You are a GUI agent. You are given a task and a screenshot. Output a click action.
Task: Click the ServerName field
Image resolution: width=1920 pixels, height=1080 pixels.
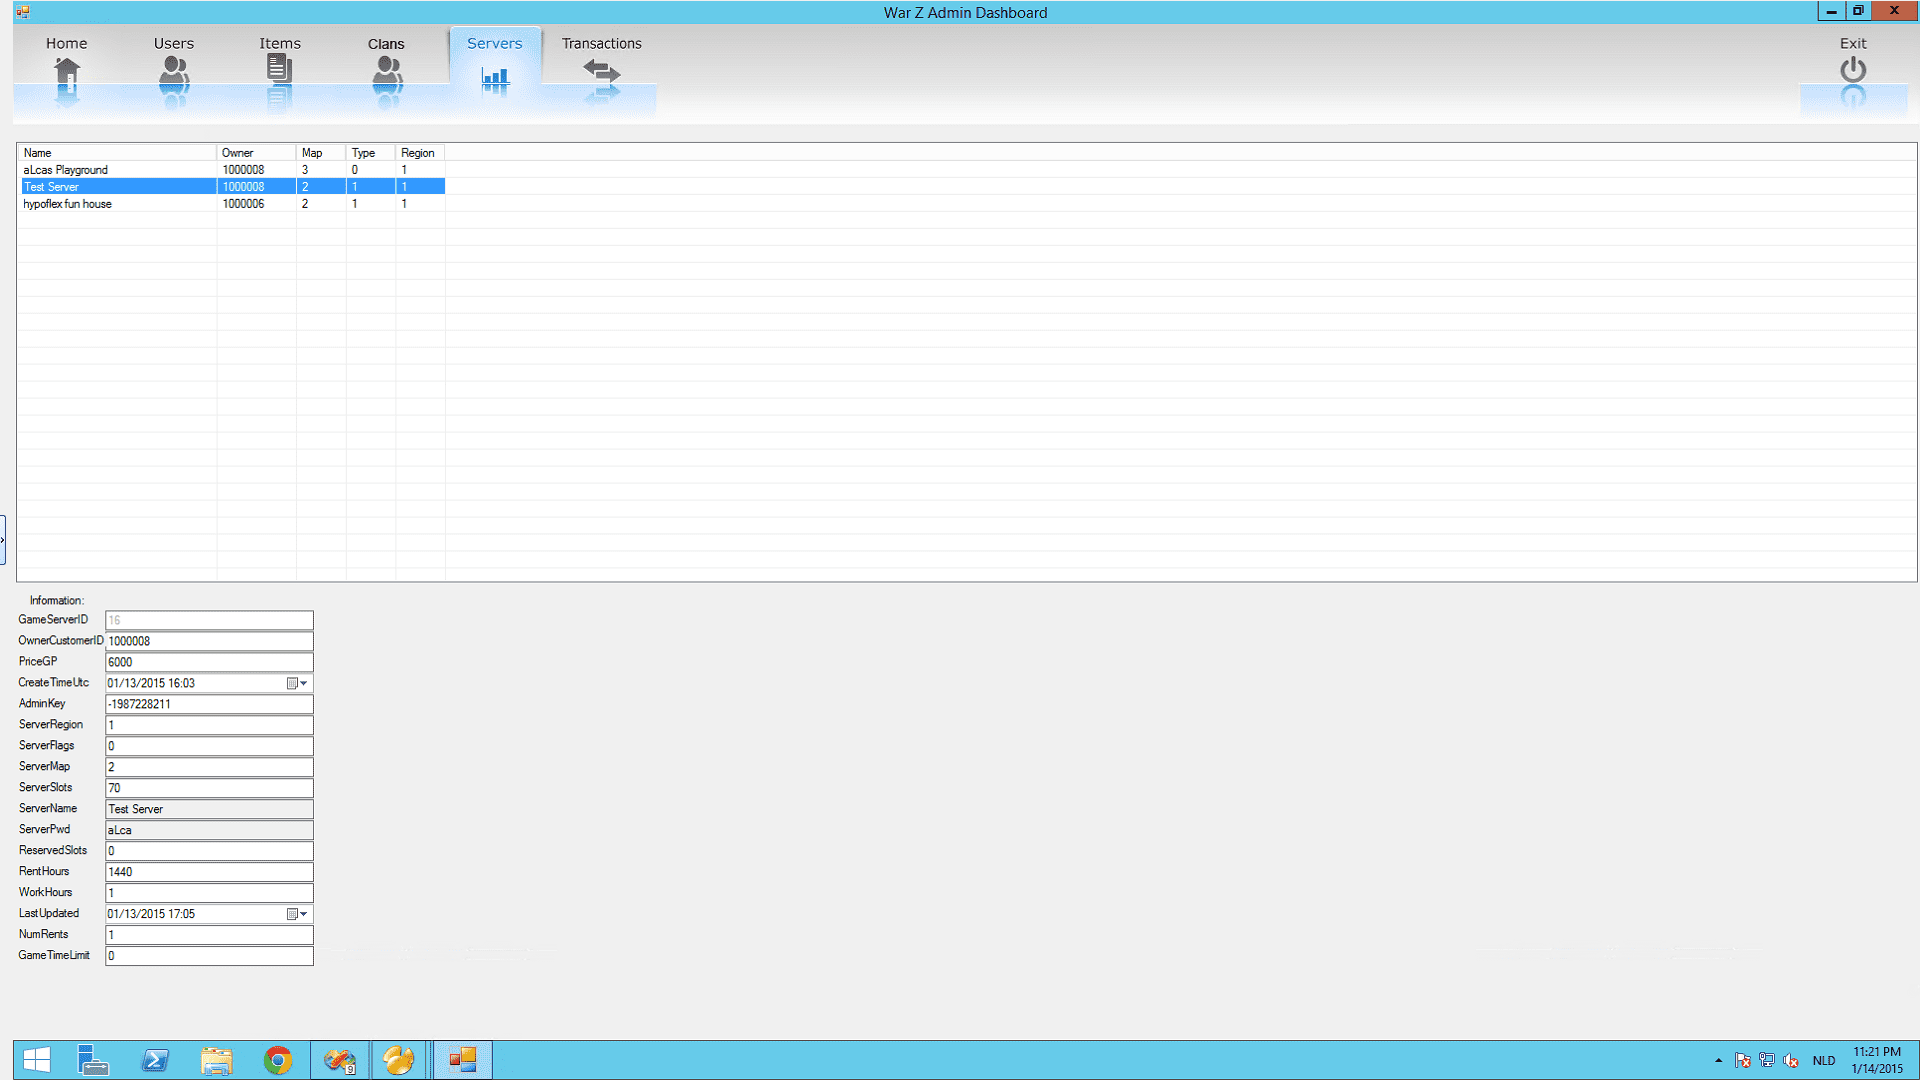coord(209,809)
